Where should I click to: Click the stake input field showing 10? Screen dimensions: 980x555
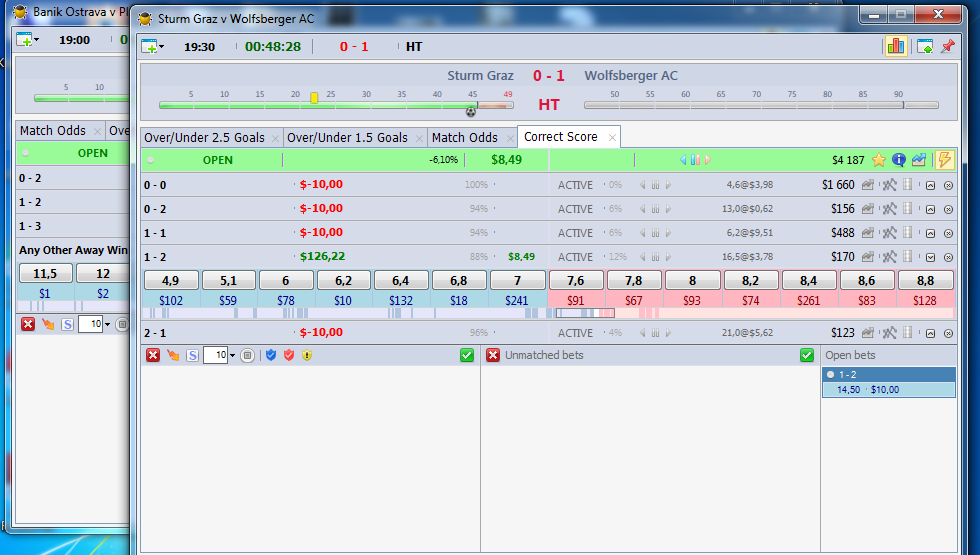coord(215,355)
